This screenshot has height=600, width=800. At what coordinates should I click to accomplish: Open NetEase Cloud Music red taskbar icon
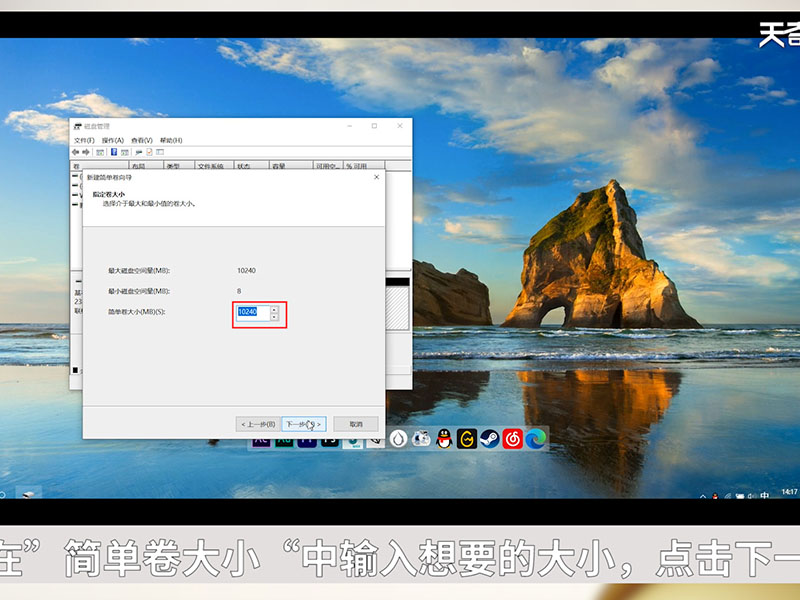513,439
